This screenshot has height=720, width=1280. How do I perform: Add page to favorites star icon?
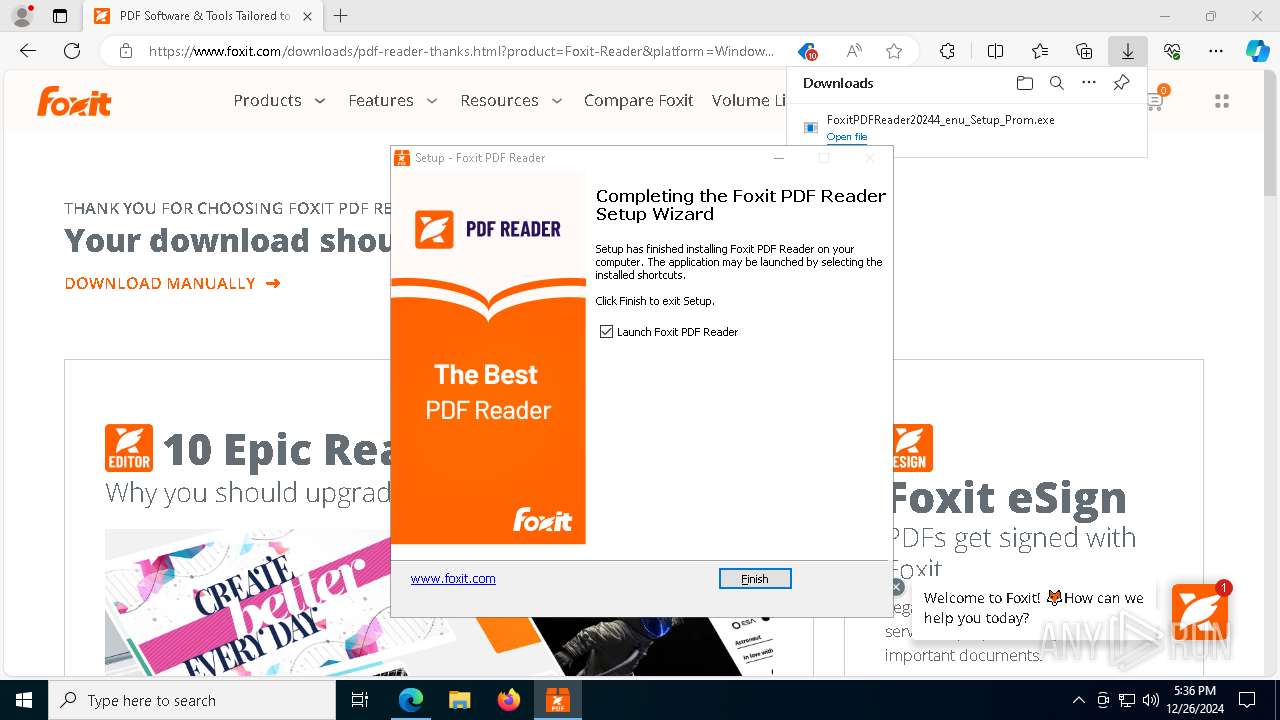[x=894, y=51]
